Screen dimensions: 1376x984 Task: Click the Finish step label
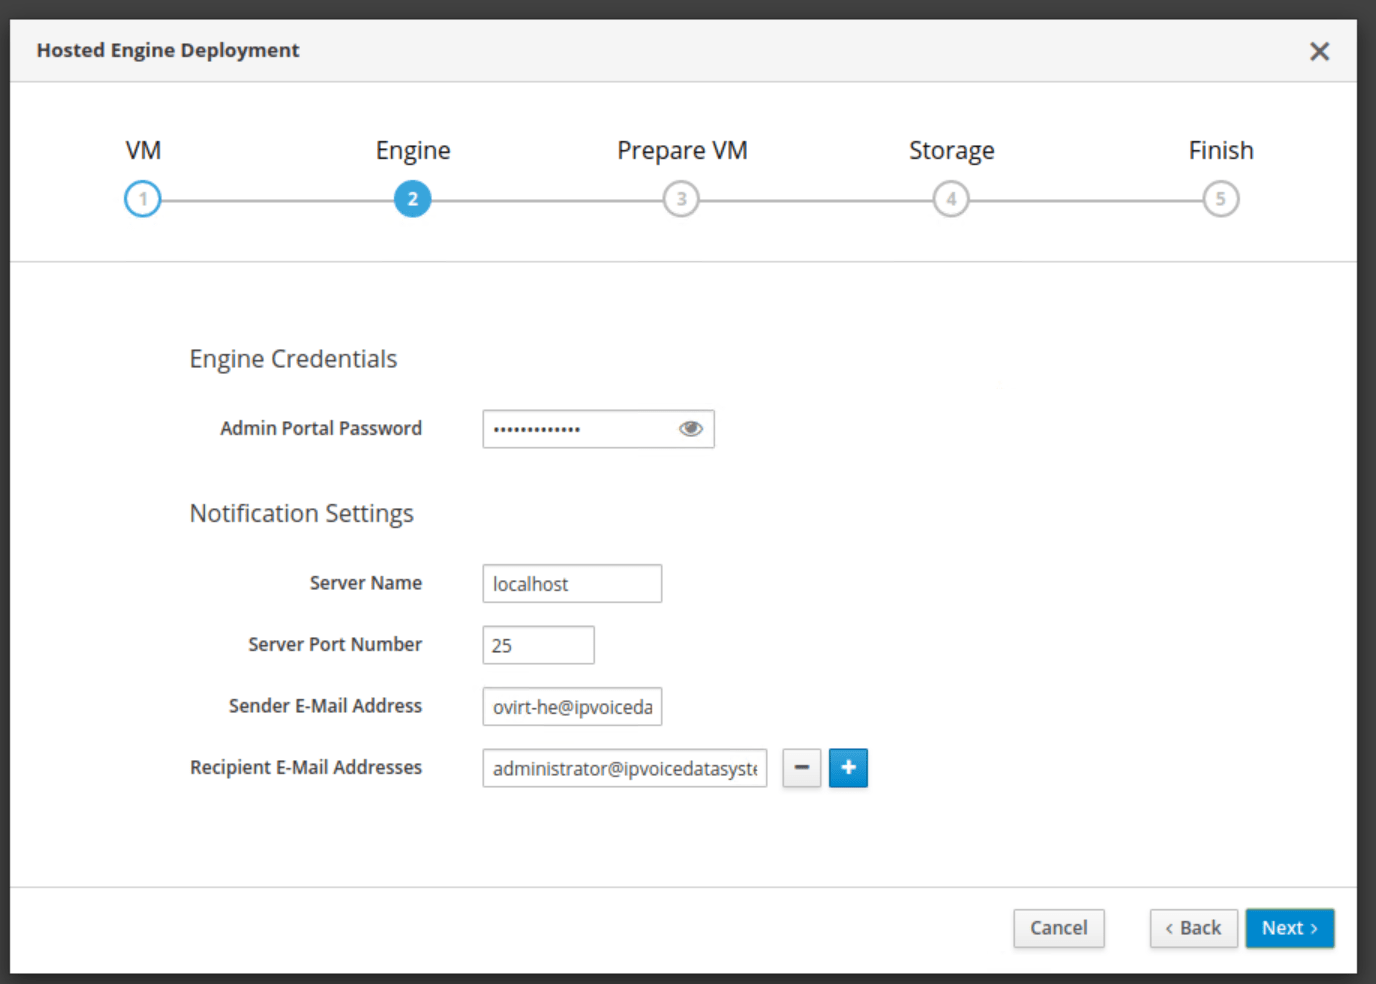tap(1220, 150)
